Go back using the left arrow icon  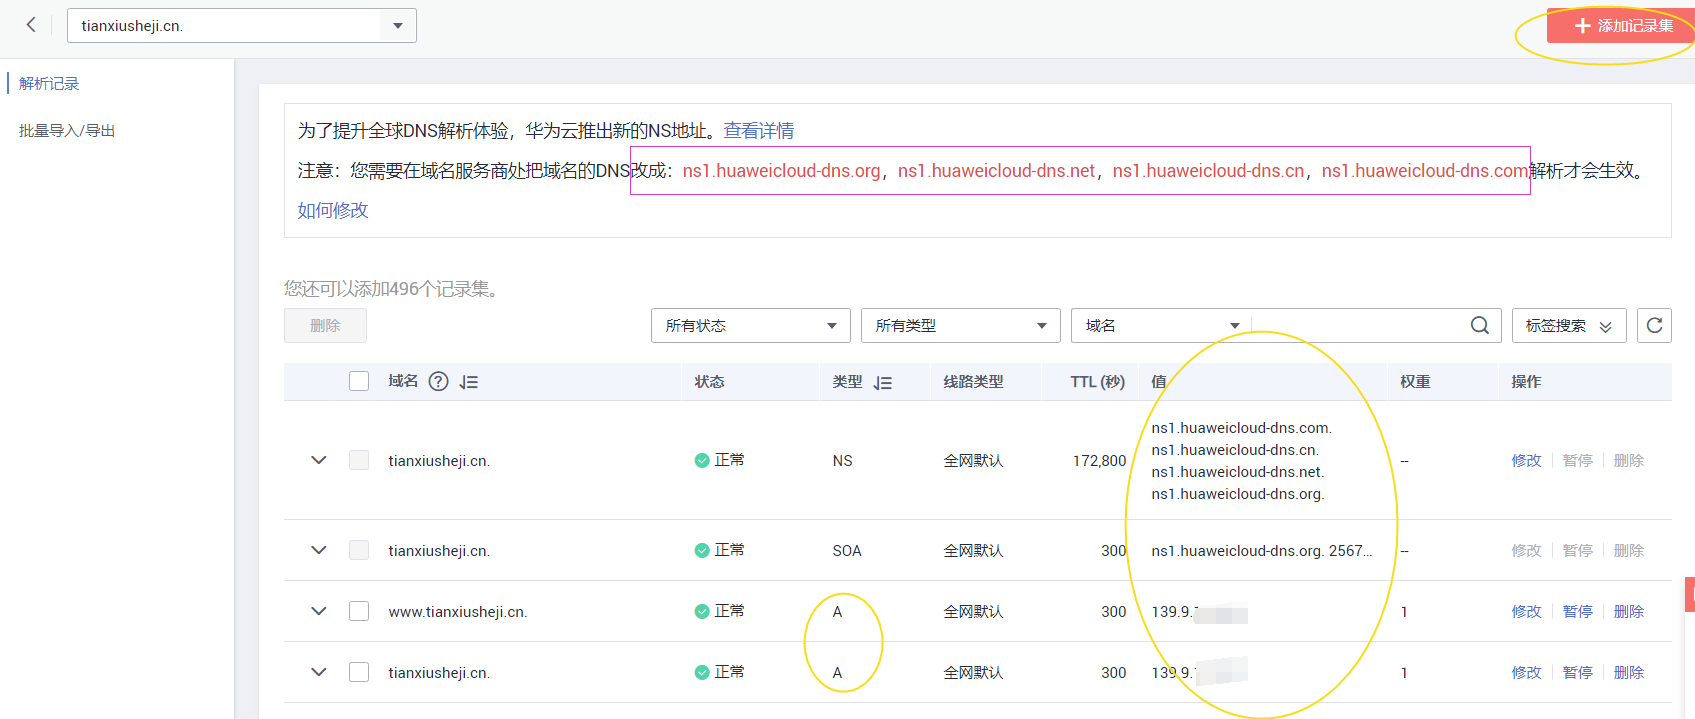point(31,25)
